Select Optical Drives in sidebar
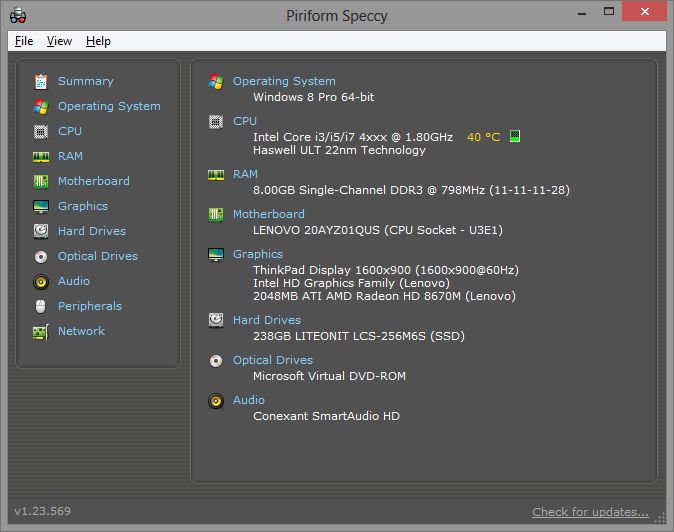Image resolution: width=674 pixels, height=532 pixels. [x=98, y=256]
